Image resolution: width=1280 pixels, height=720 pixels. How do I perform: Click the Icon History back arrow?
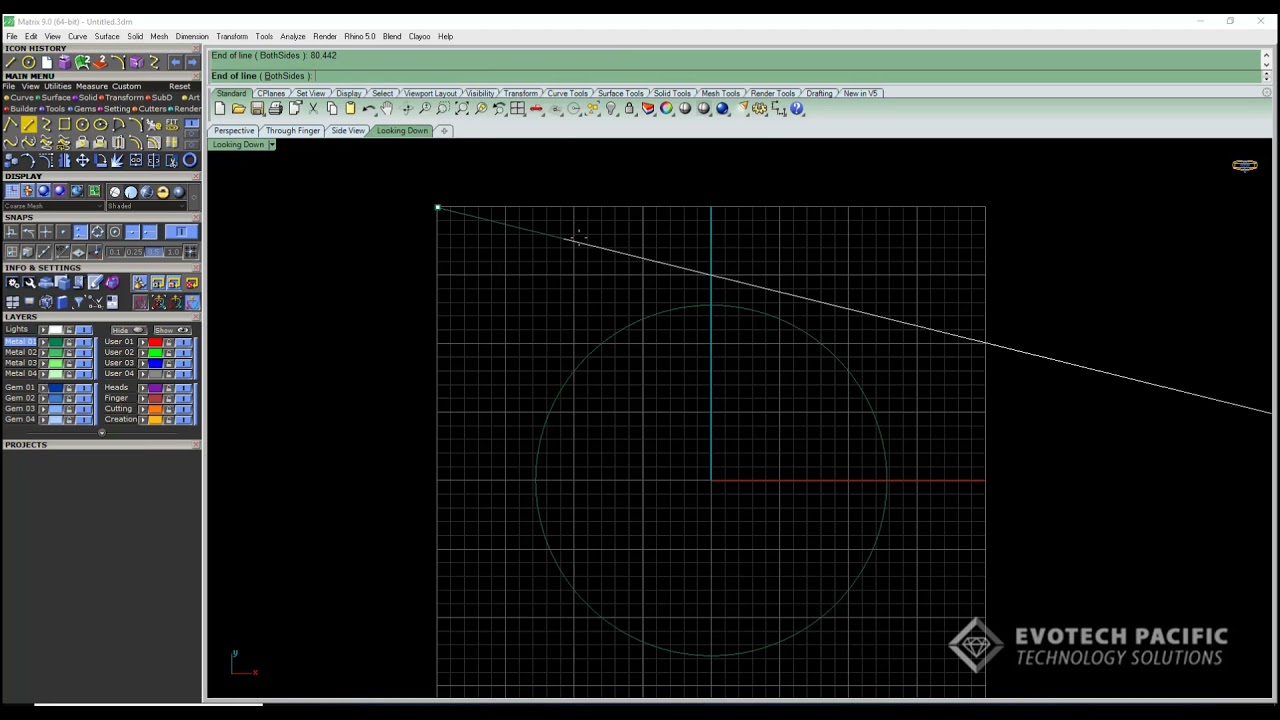coord(175,62)
